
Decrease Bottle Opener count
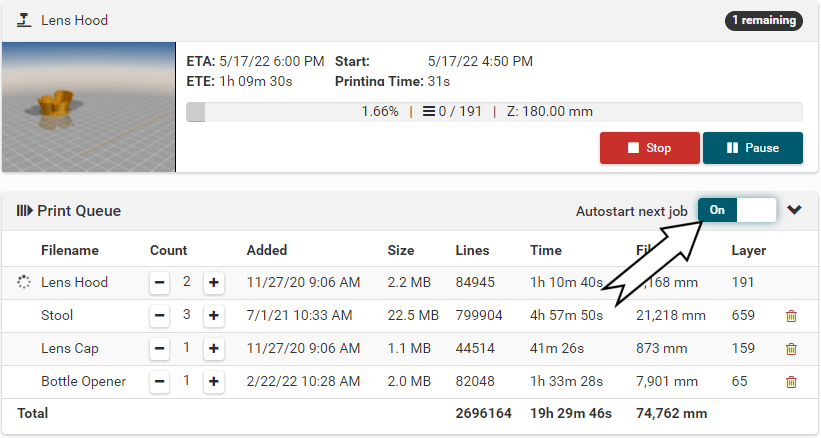click(160, 382)
